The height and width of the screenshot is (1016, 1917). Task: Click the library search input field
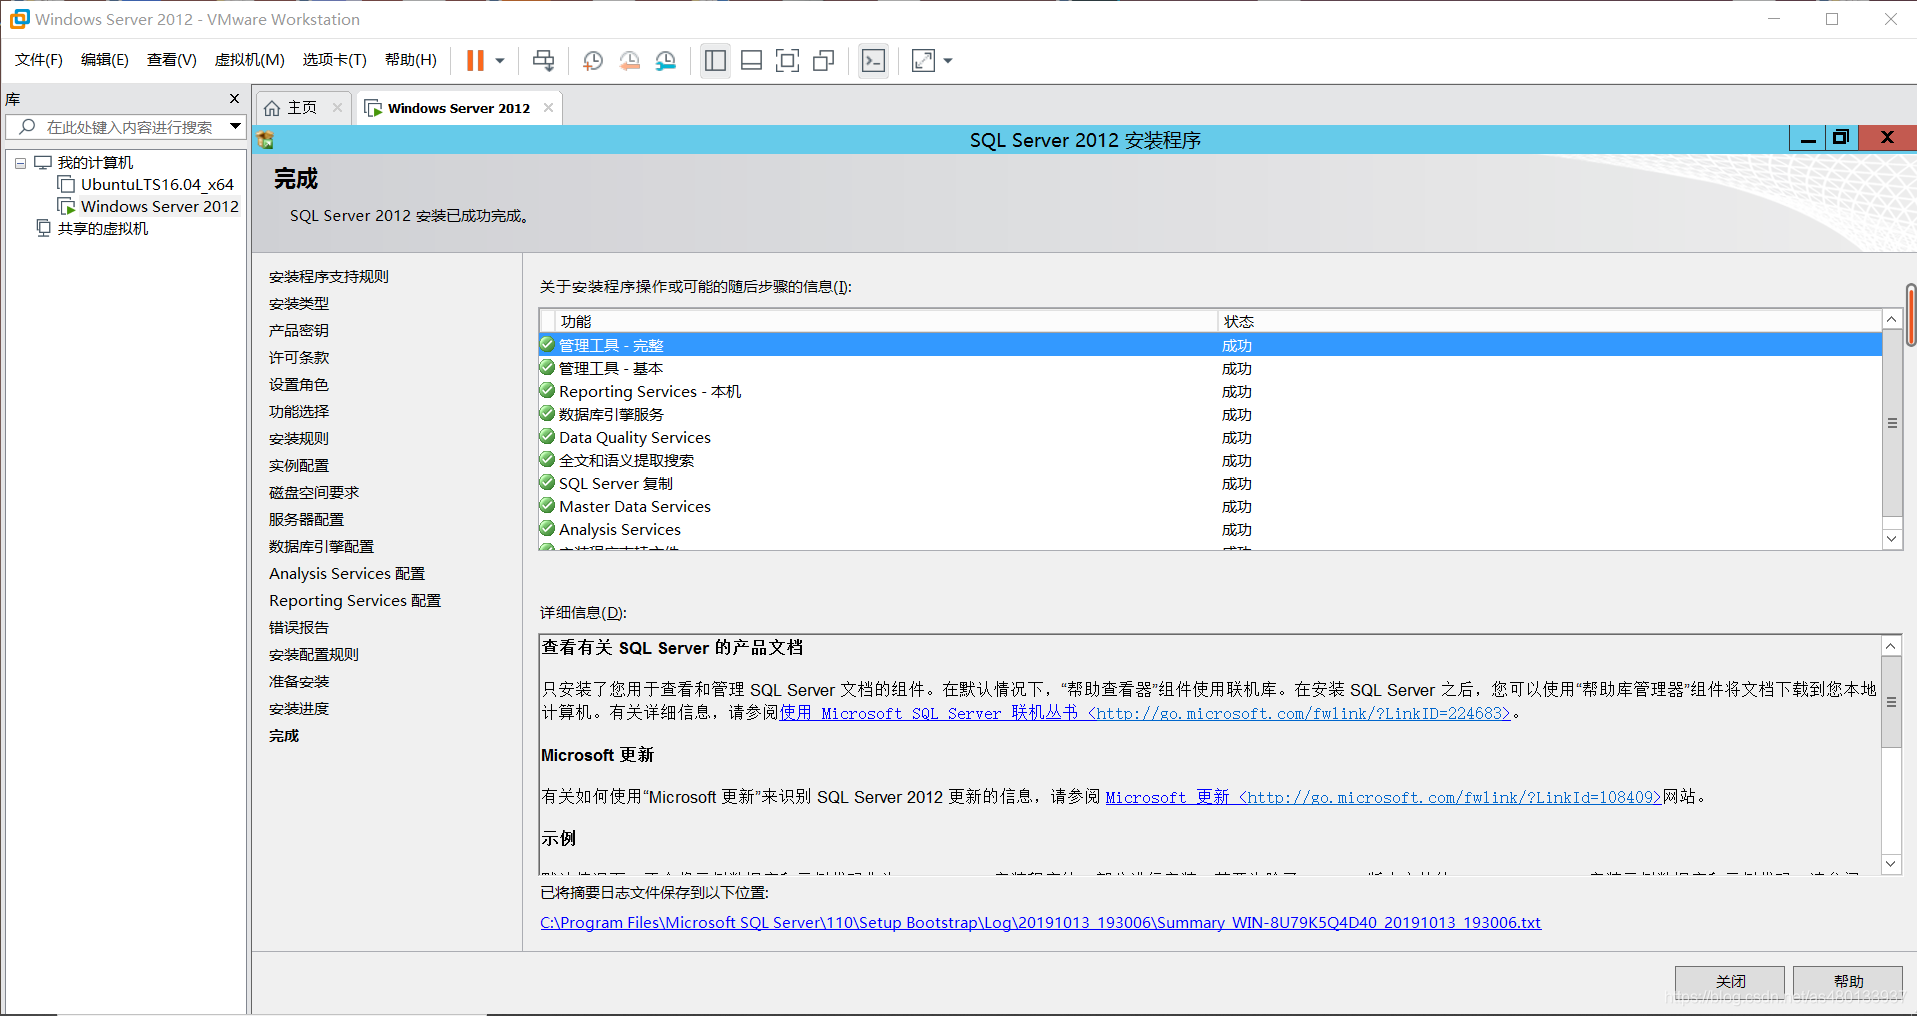coord(125,127)
